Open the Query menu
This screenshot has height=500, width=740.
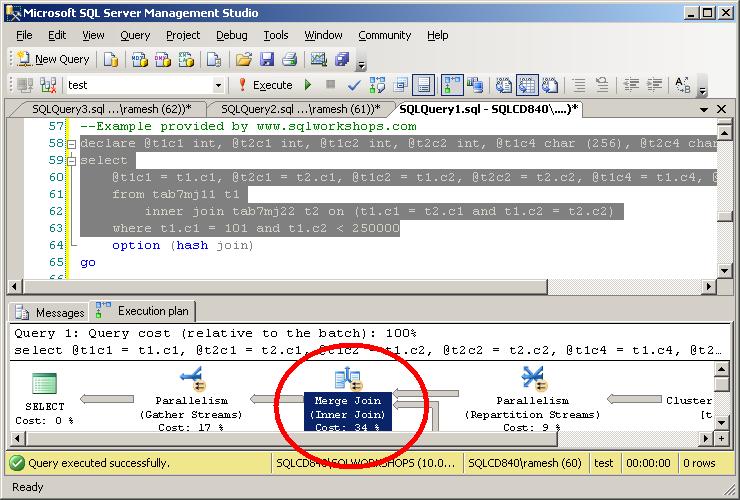click(135, 35)
